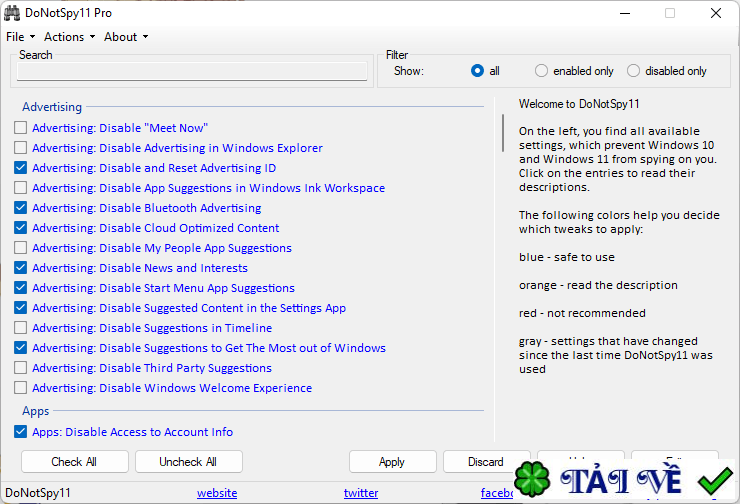This screenshot has width=740, height=504.
Task: Check Disable My People App Suggestions checkbox
Action: [20, 248]
